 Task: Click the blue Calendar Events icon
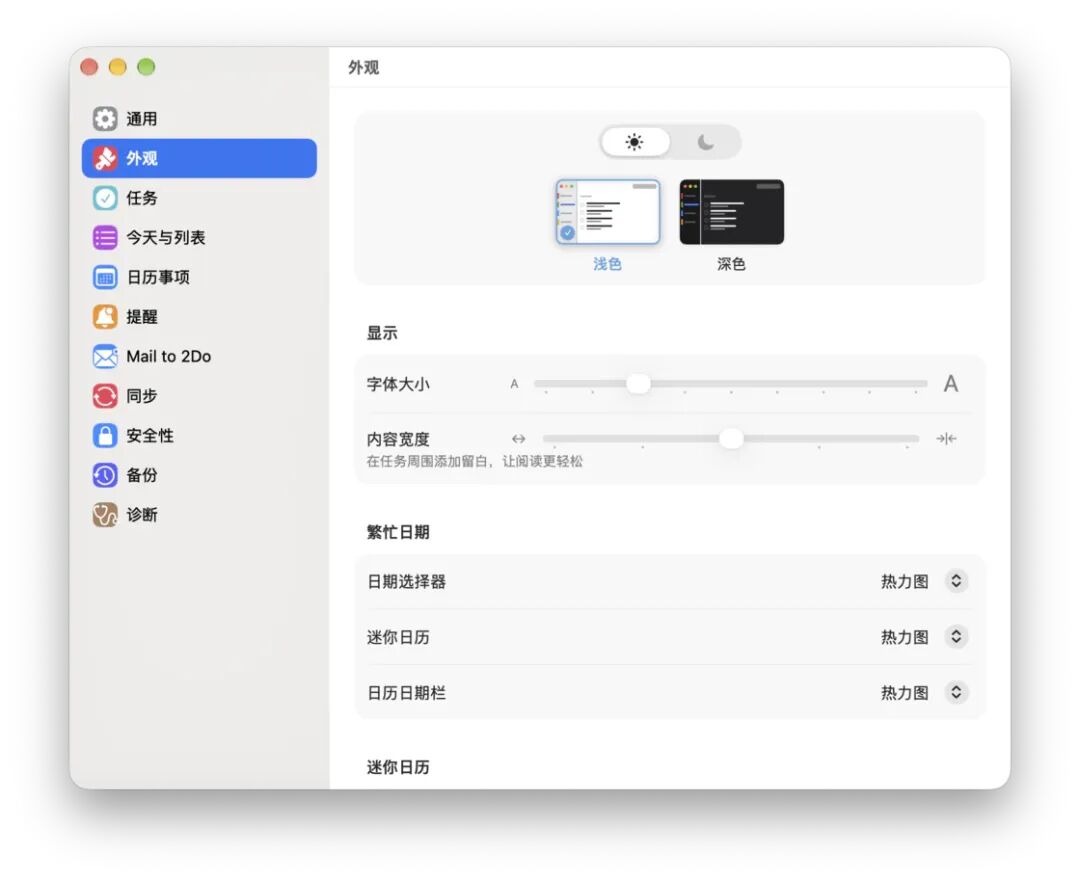click(105, 277)
